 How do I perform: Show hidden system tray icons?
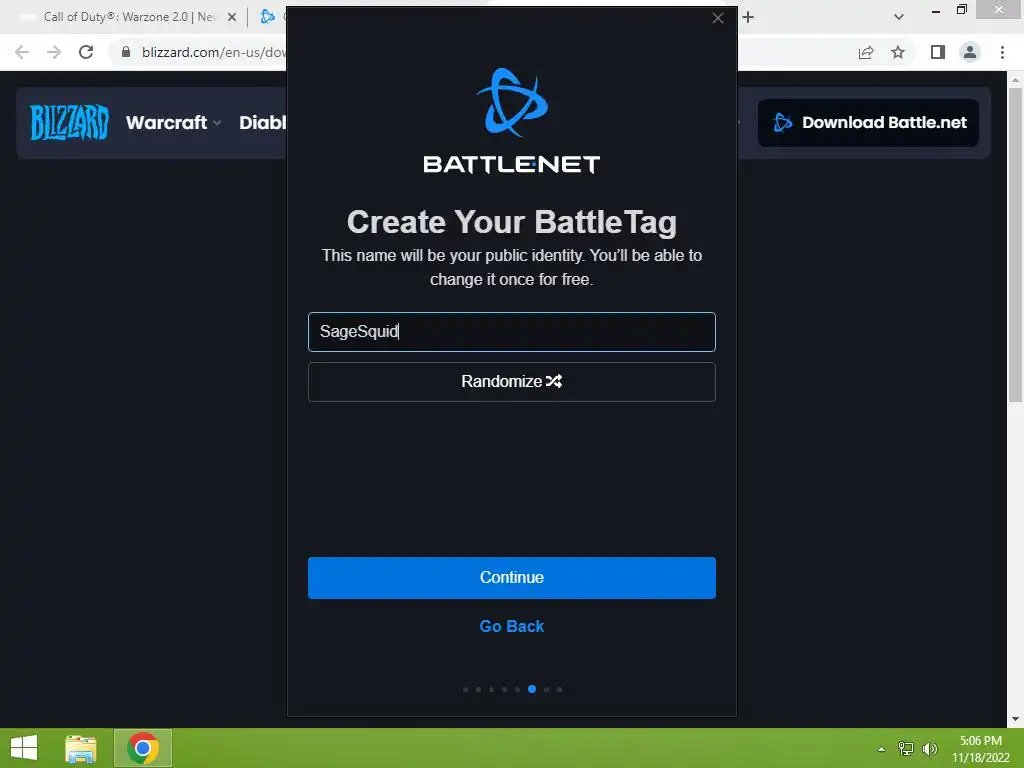[x=882, y=749]
